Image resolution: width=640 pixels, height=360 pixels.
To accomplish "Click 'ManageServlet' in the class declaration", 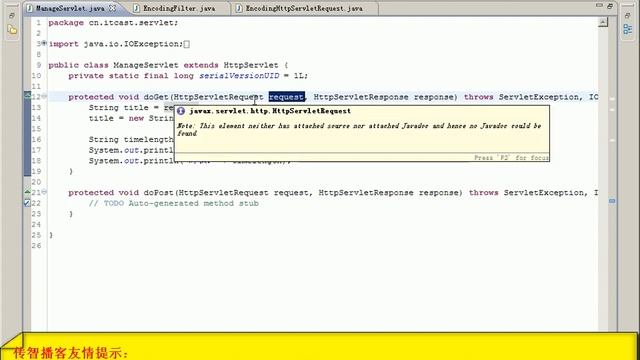I will tap(146, 65).
